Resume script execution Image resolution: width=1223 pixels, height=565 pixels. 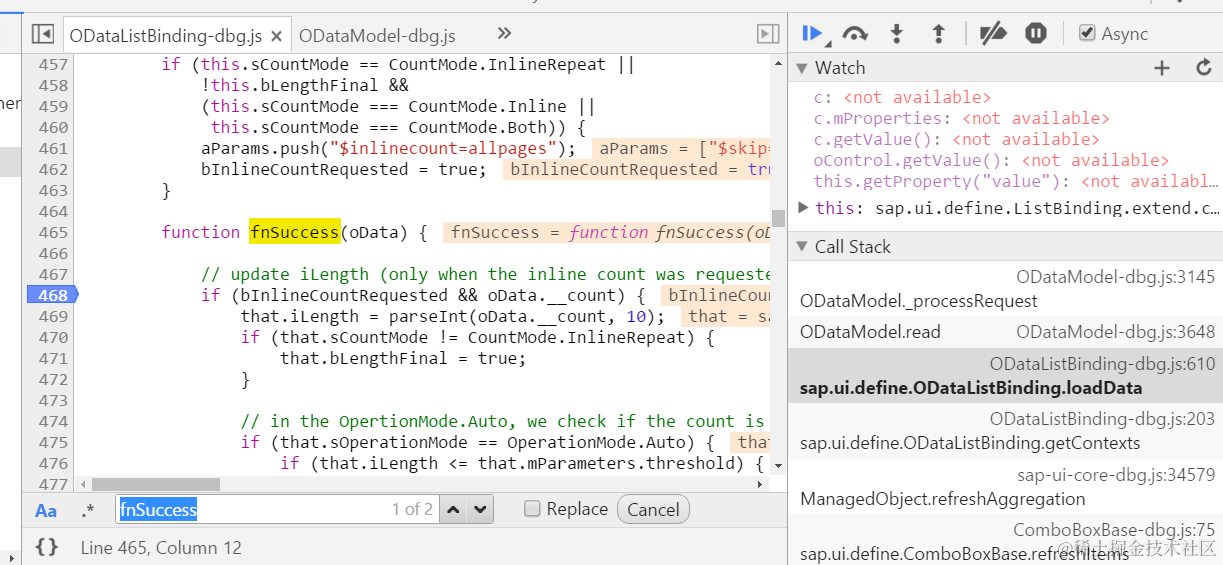(813, 34)
